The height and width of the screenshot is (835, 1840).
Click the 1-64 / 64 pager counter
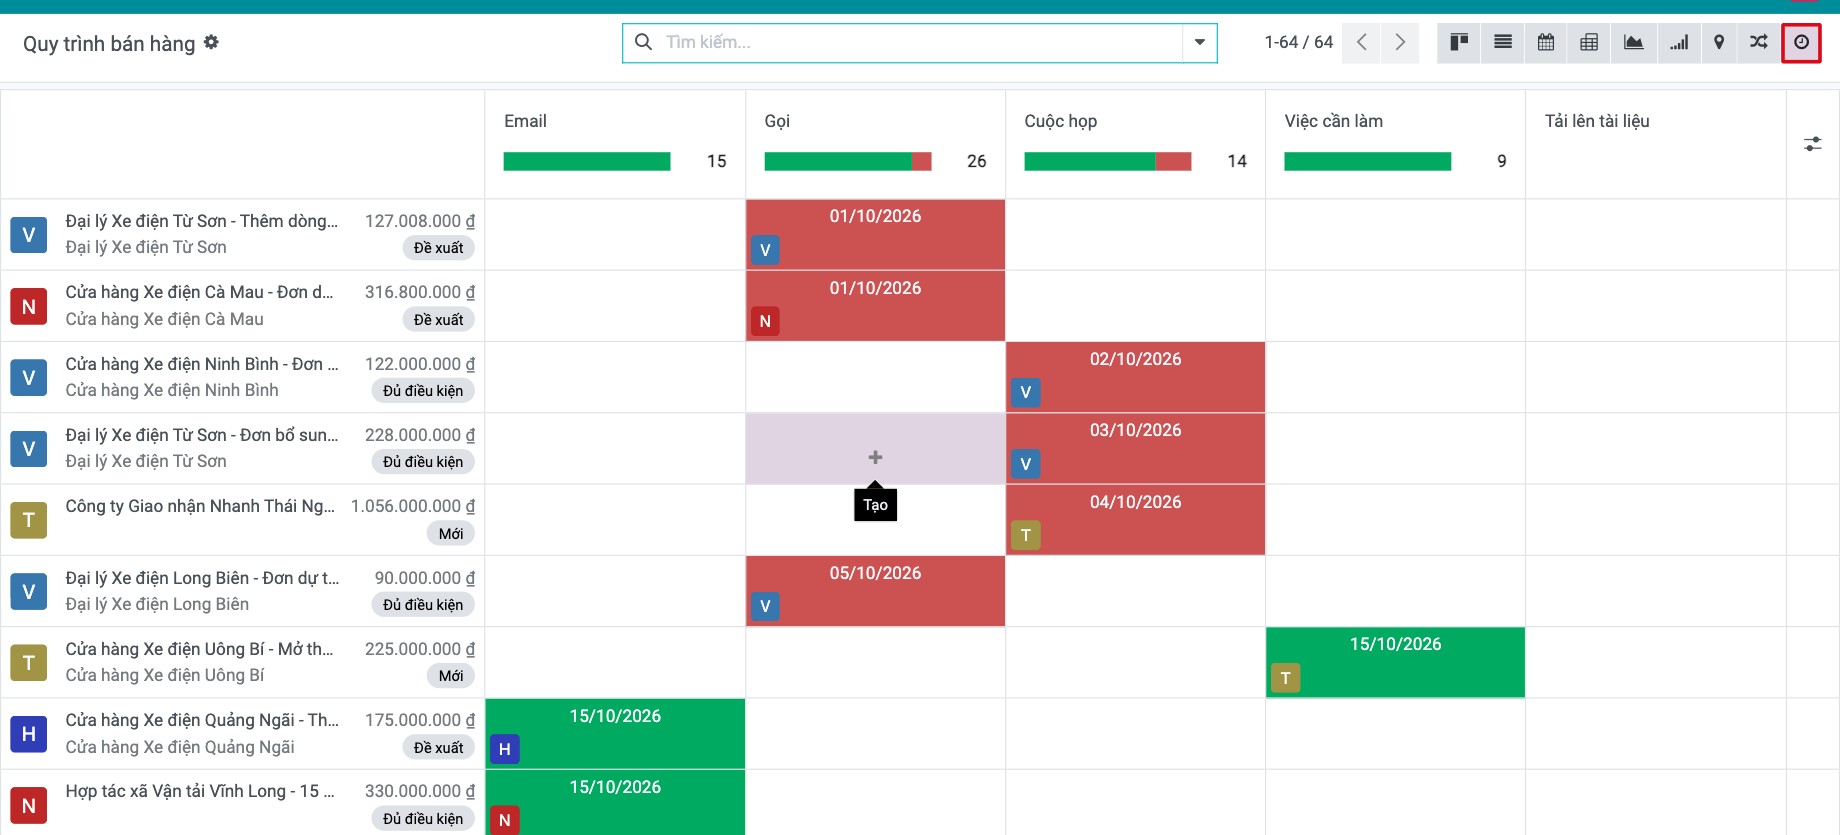tap(1298, 42)
